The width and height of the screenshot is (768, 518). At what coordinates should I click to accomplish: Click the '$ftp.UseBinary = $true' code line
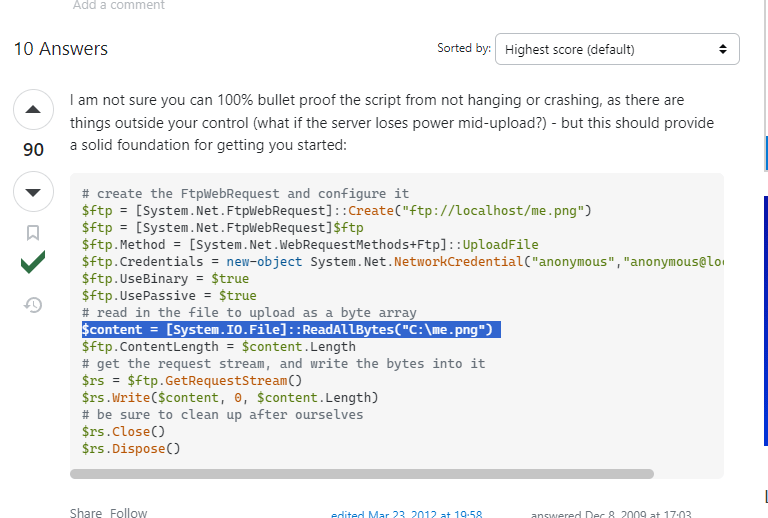point(166,279)
